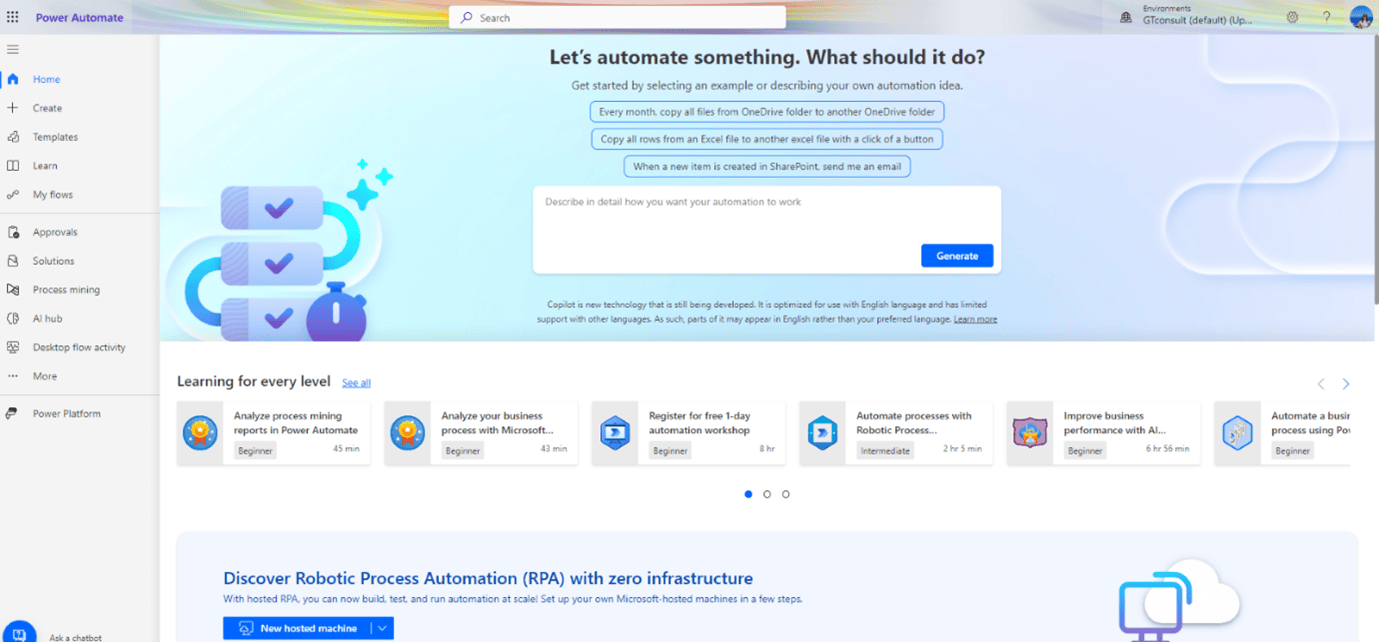The width and height of the screenshot is (1379, 642).
Task: Show previous learning cards arrow
Action: click(1321, 384)
